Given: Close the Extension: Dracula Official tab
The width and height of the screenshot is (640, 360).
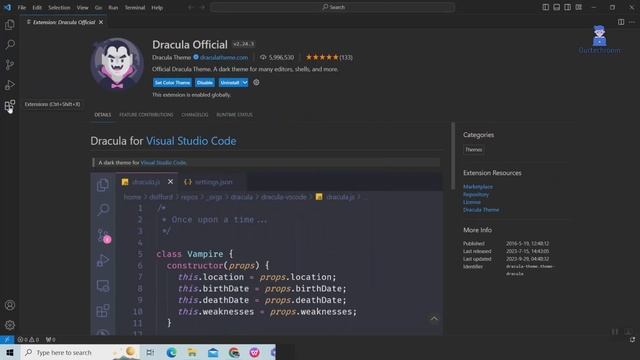Looking at the screenshot, I should pos(101,22).
